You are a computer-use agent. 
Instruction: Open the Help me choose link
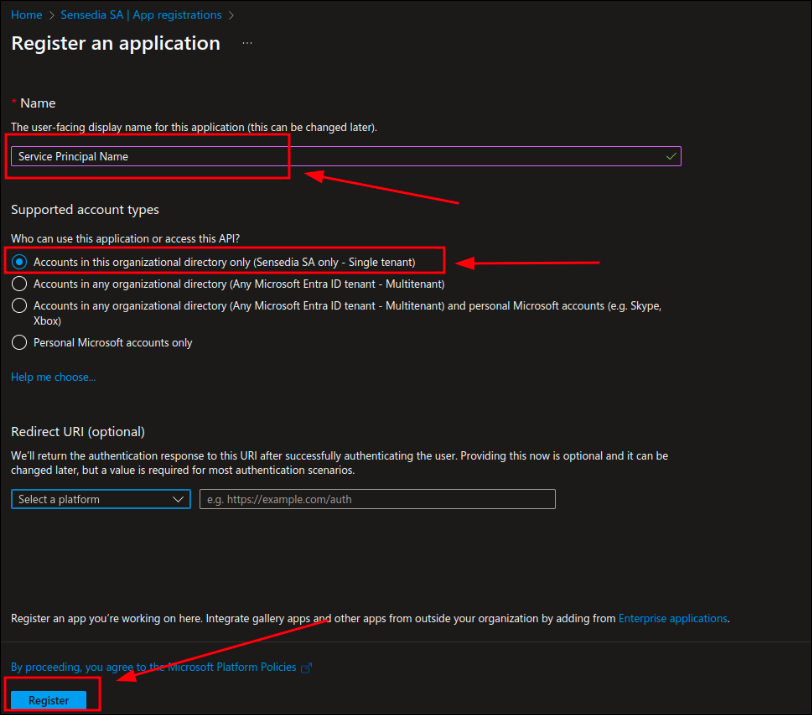(53, 377)
